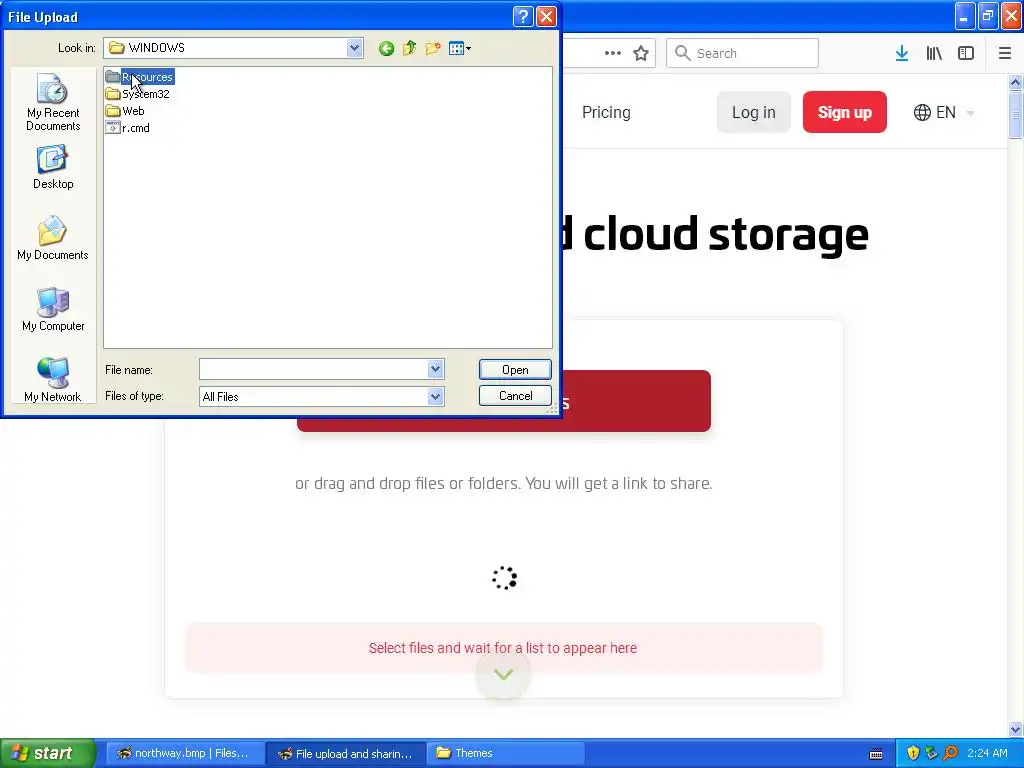Expand the File name history dropdown

(436, 369)
